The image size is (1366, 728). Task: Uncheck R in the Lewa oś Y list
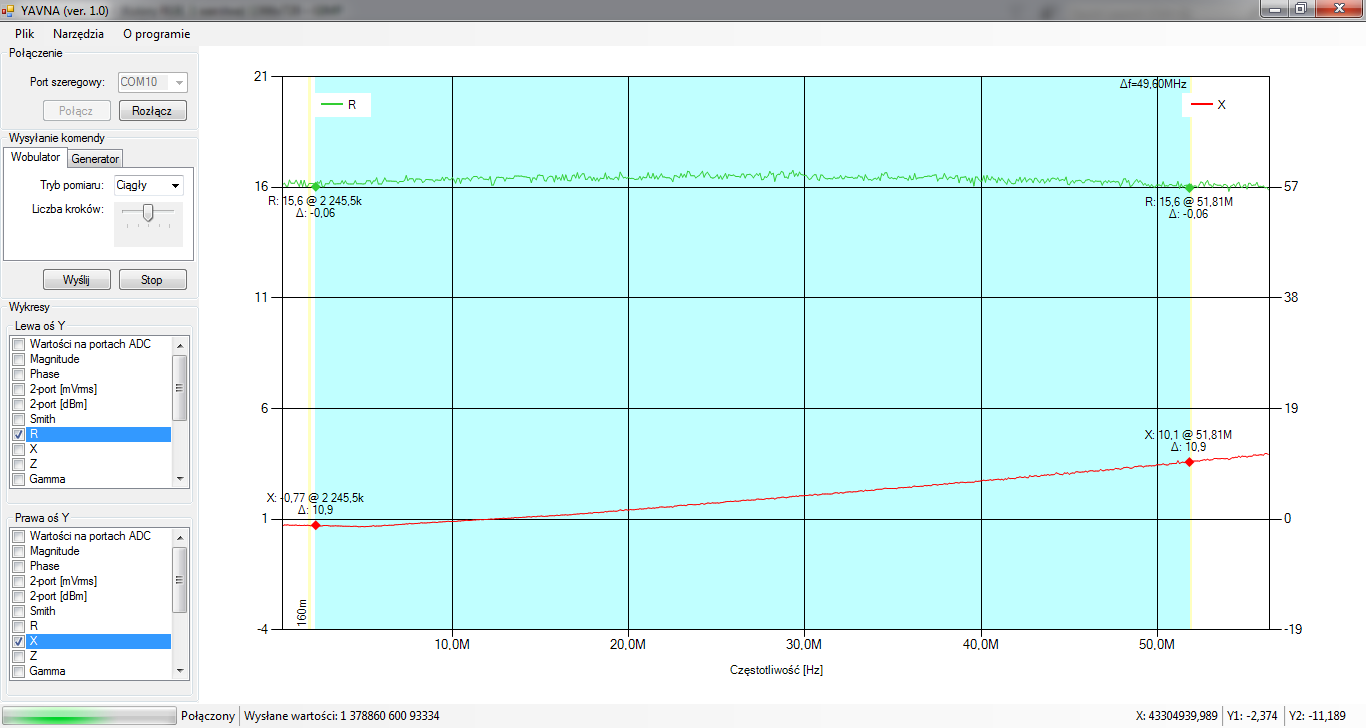point(18,434)
